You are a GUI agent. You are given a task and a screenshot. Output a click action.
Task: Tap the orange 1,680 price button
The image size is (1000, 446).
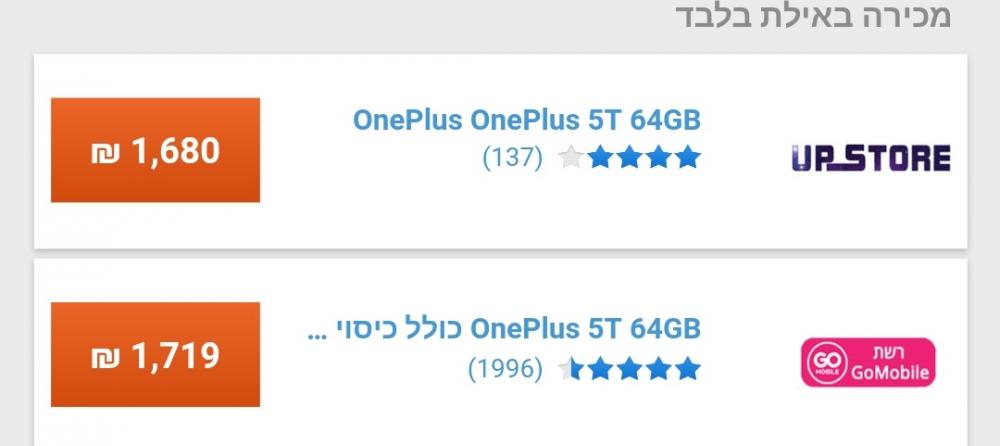(155, 150)
